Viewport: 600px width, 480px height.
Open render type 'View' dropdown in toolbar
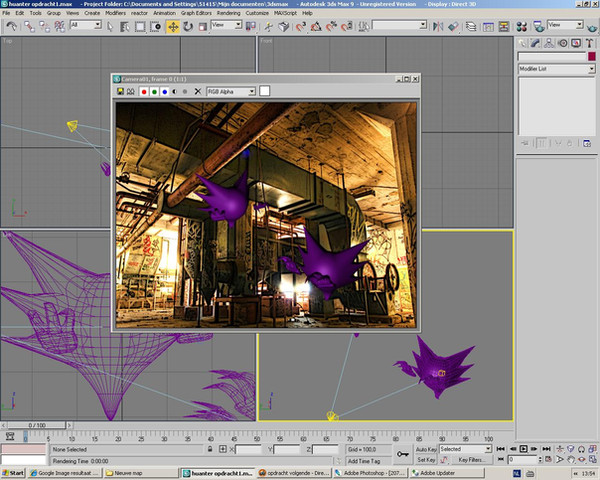click(565, 25)
